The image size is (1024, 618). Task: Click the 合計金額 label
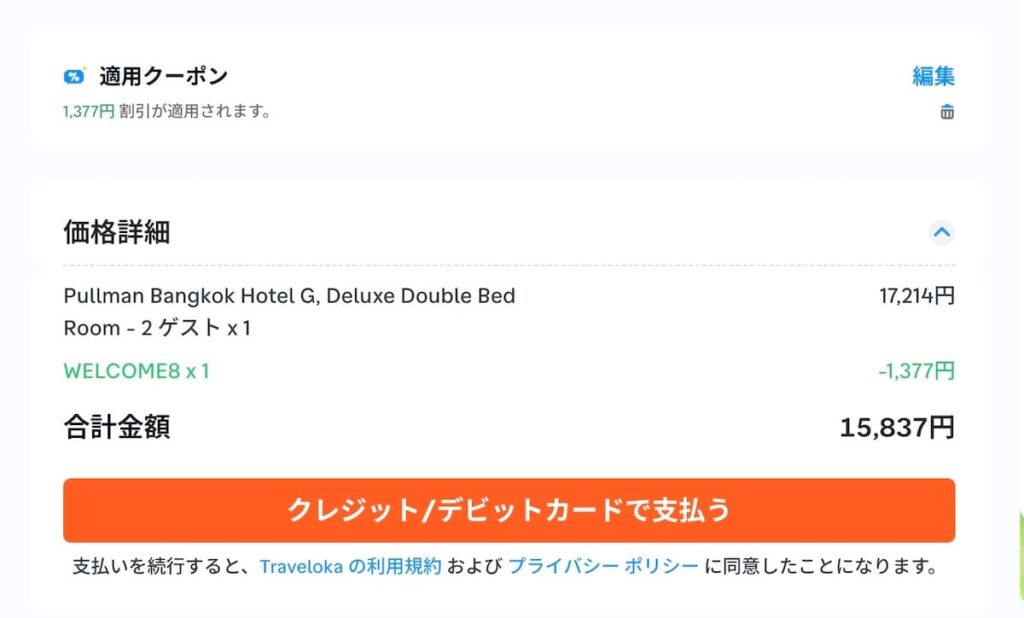click(117, 427)
